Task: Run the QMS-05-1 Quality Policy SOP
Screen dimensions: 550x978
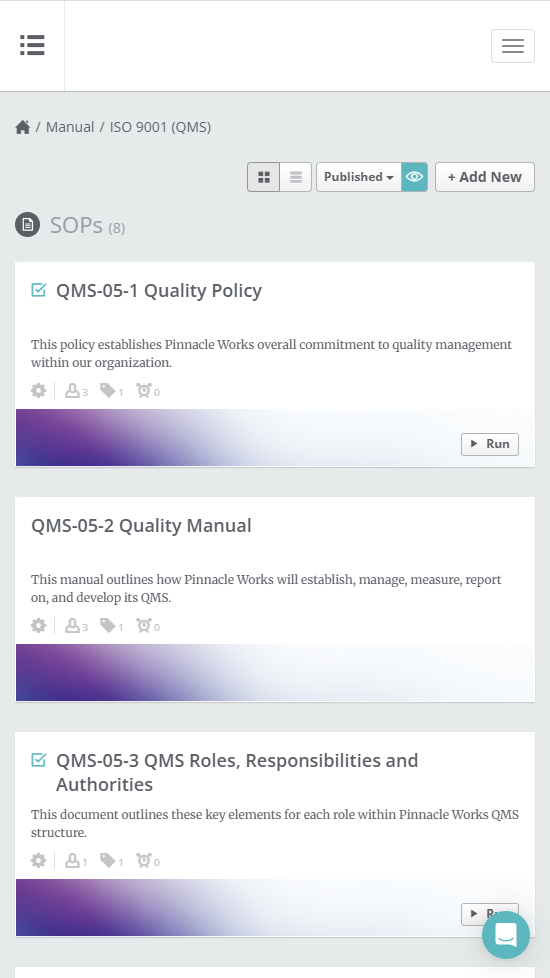Action: [x=490, y=444]
